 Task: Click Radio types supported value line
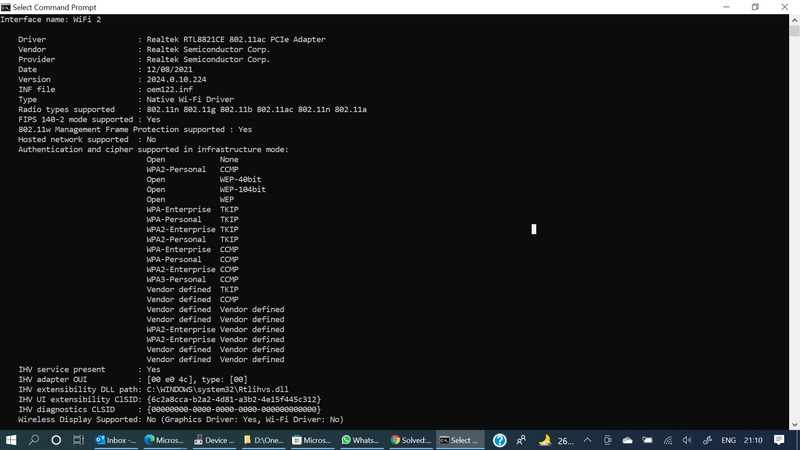[257, 110]
